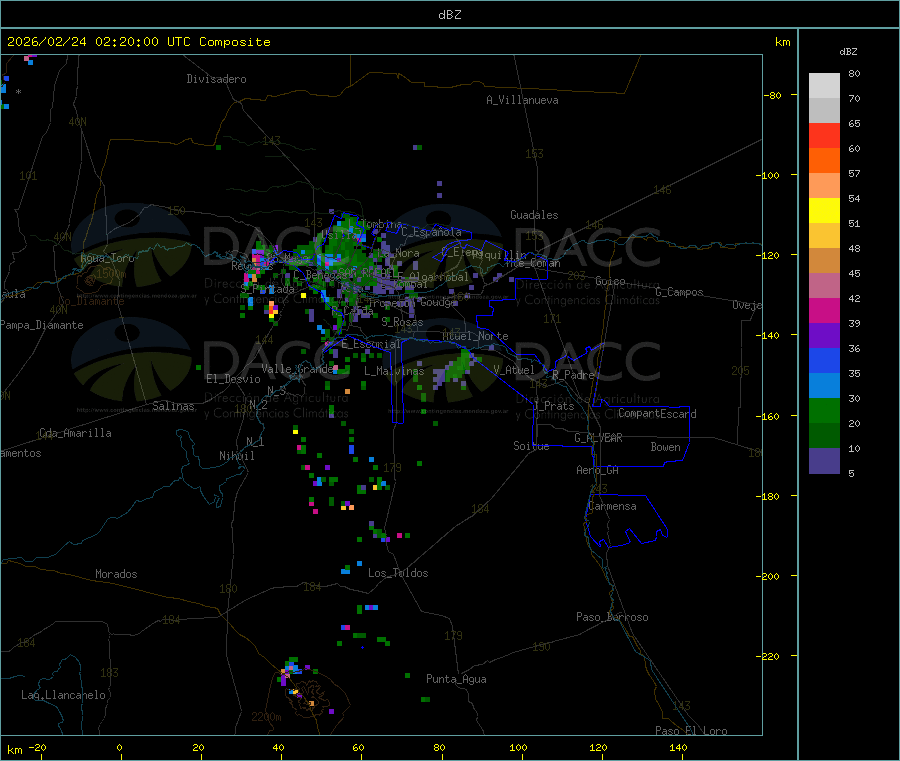Click the CompantEscard label
The width and height of the screenshot is (900, 761).
point(657,414)
